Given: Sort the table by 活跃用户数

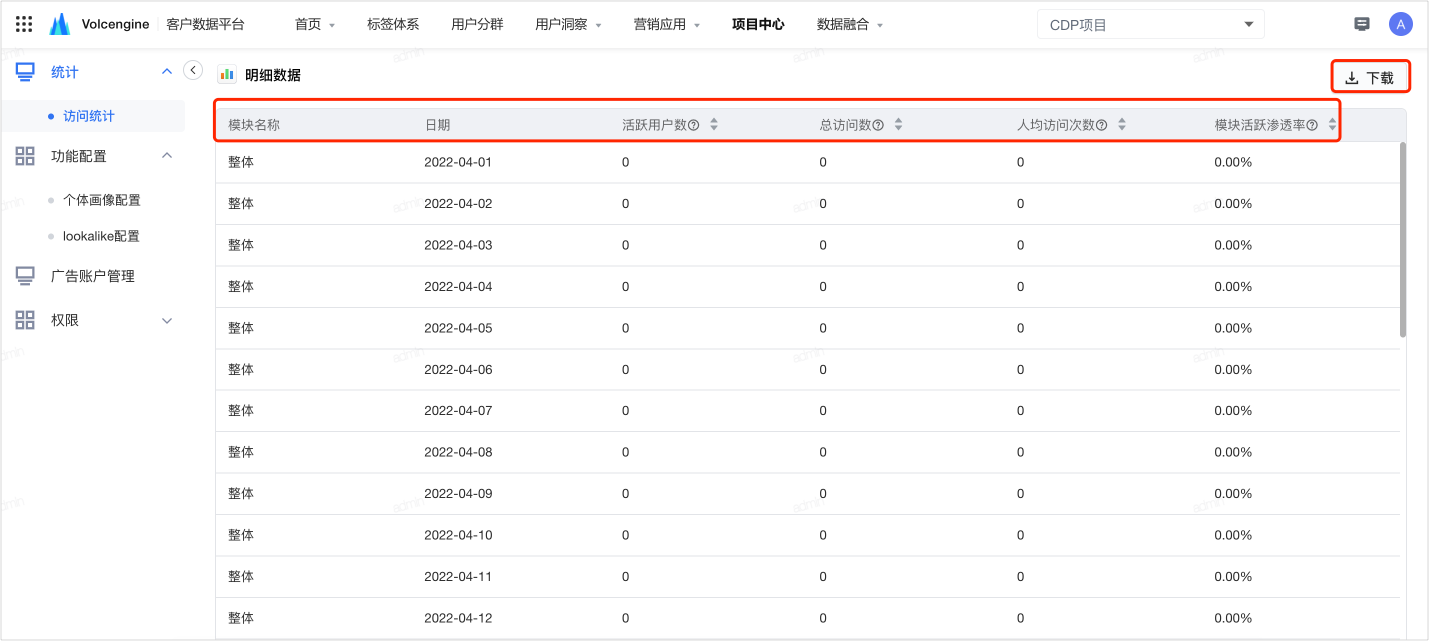Looking at the screenshot, I should click(x=714, y=125).
